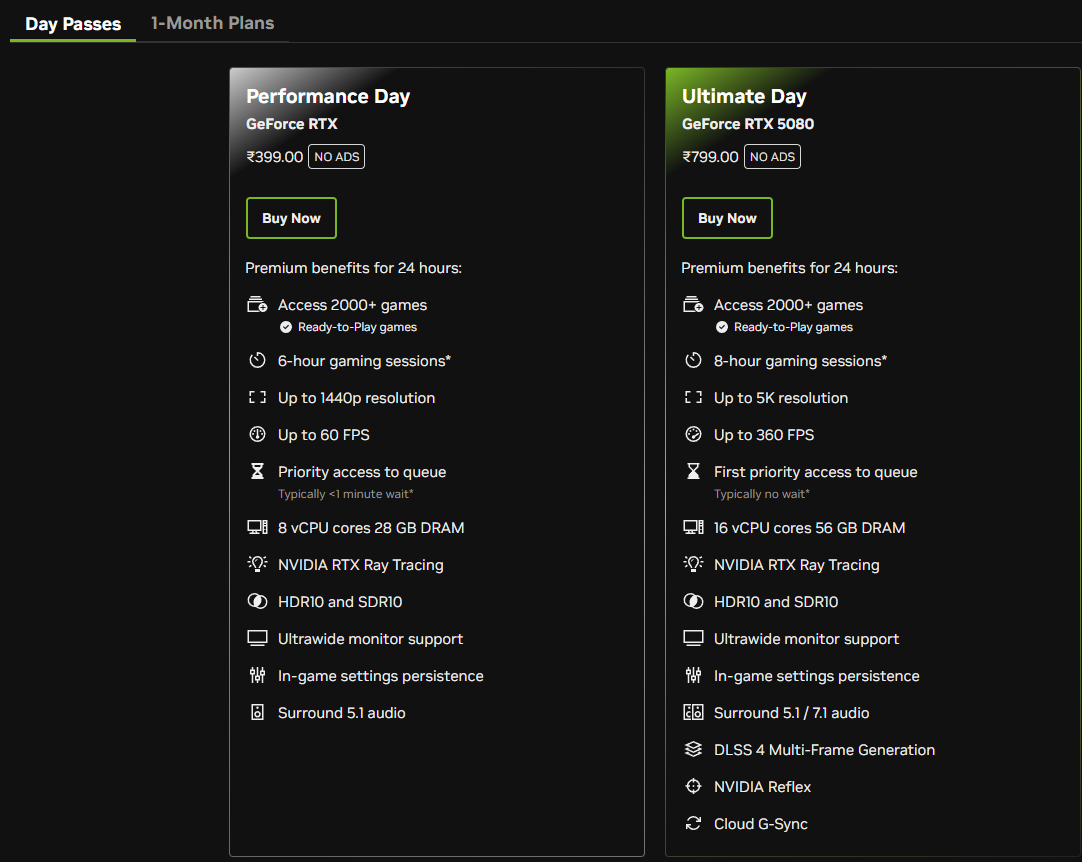Click 'Up to 60 FPS' text
The image size is (1082, 862).
(x=324, y=435)
